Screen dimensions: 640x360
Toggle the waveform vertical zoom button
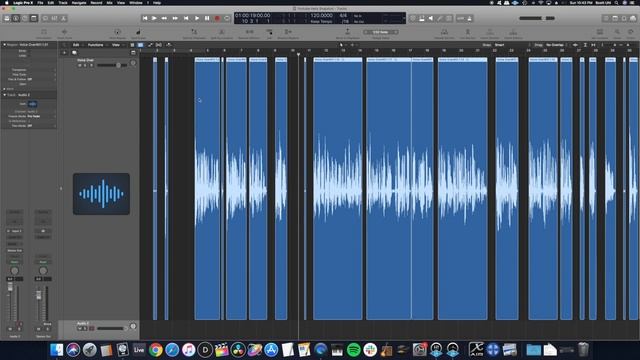pyautogui.click(x=575, y=45)
